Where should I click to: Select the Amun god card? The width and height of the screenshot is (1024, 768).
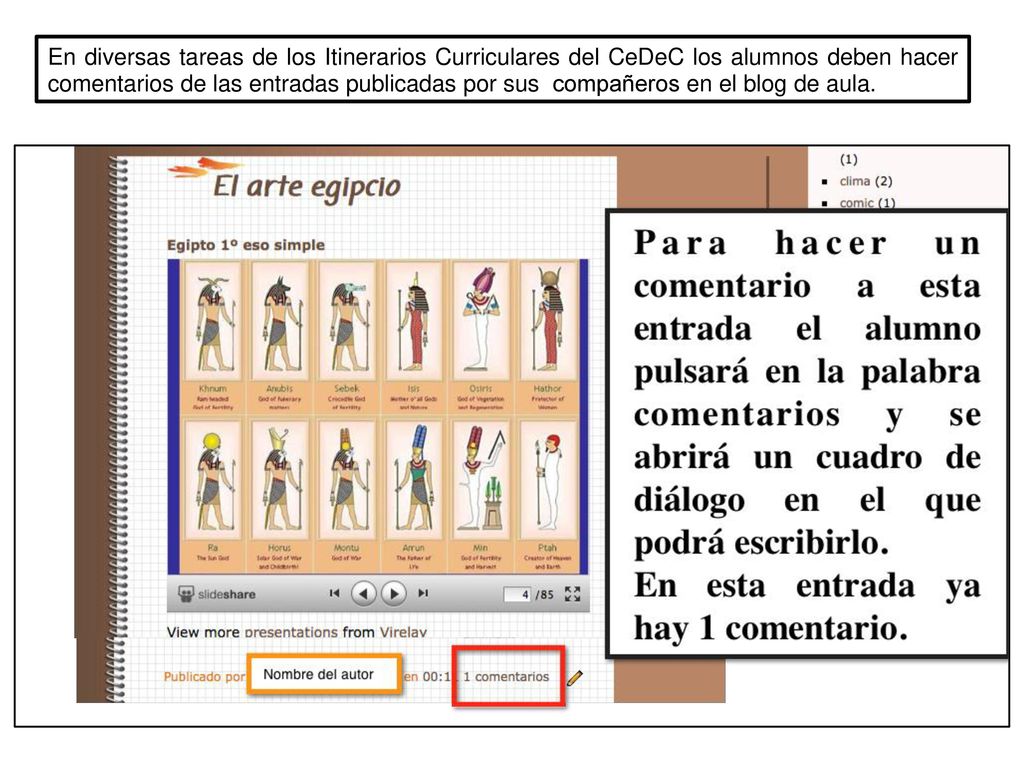coord(414,496)
